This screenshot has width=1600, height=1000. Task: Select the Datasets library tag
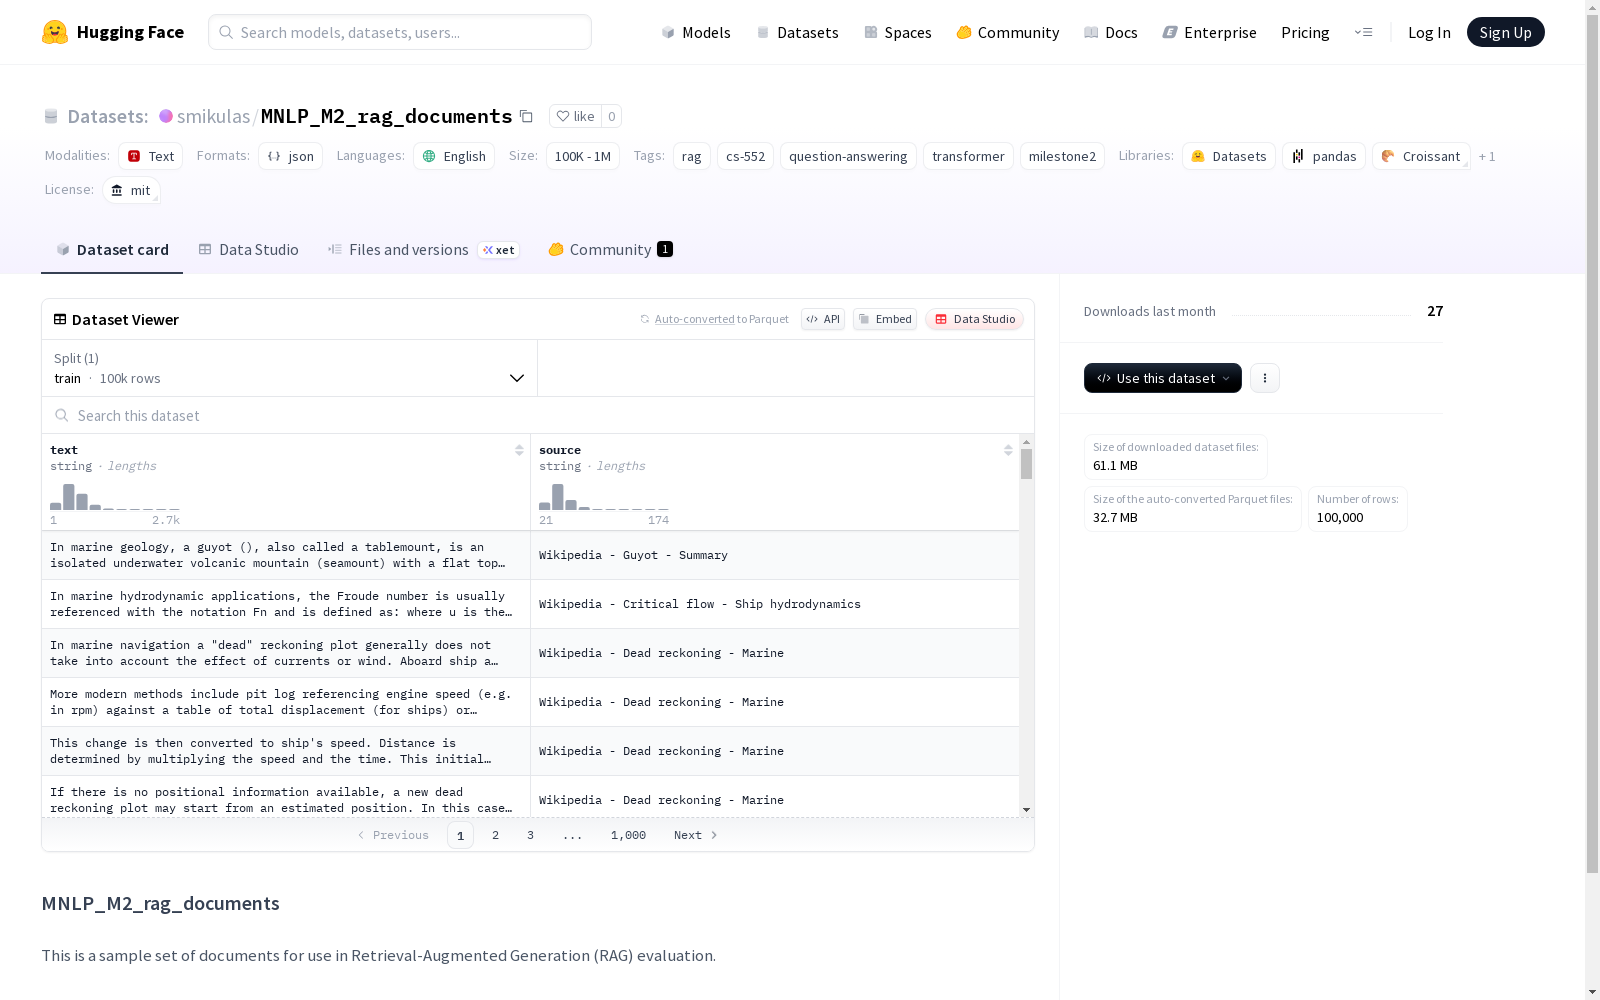(1229, 156)
